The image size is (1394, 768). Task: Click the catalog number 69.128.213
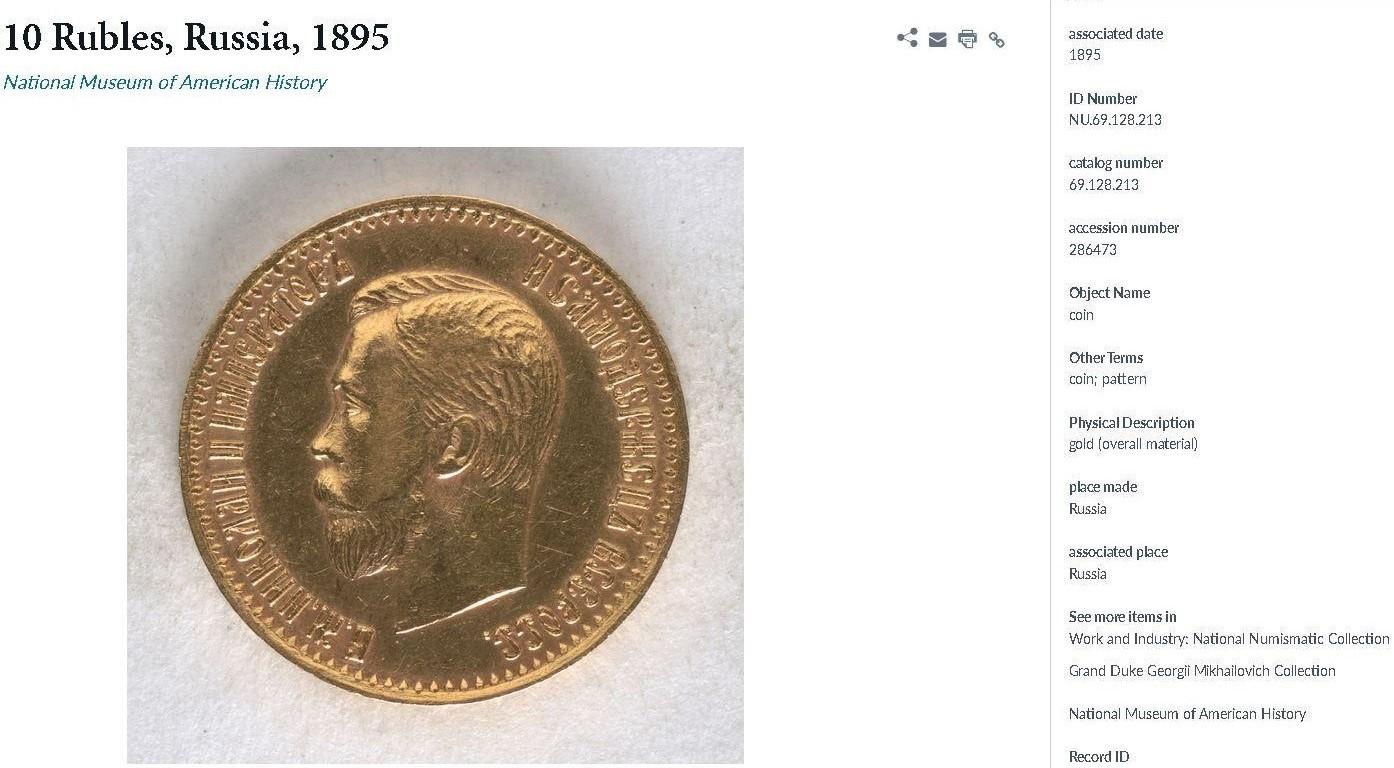[x=1104, y=185]
